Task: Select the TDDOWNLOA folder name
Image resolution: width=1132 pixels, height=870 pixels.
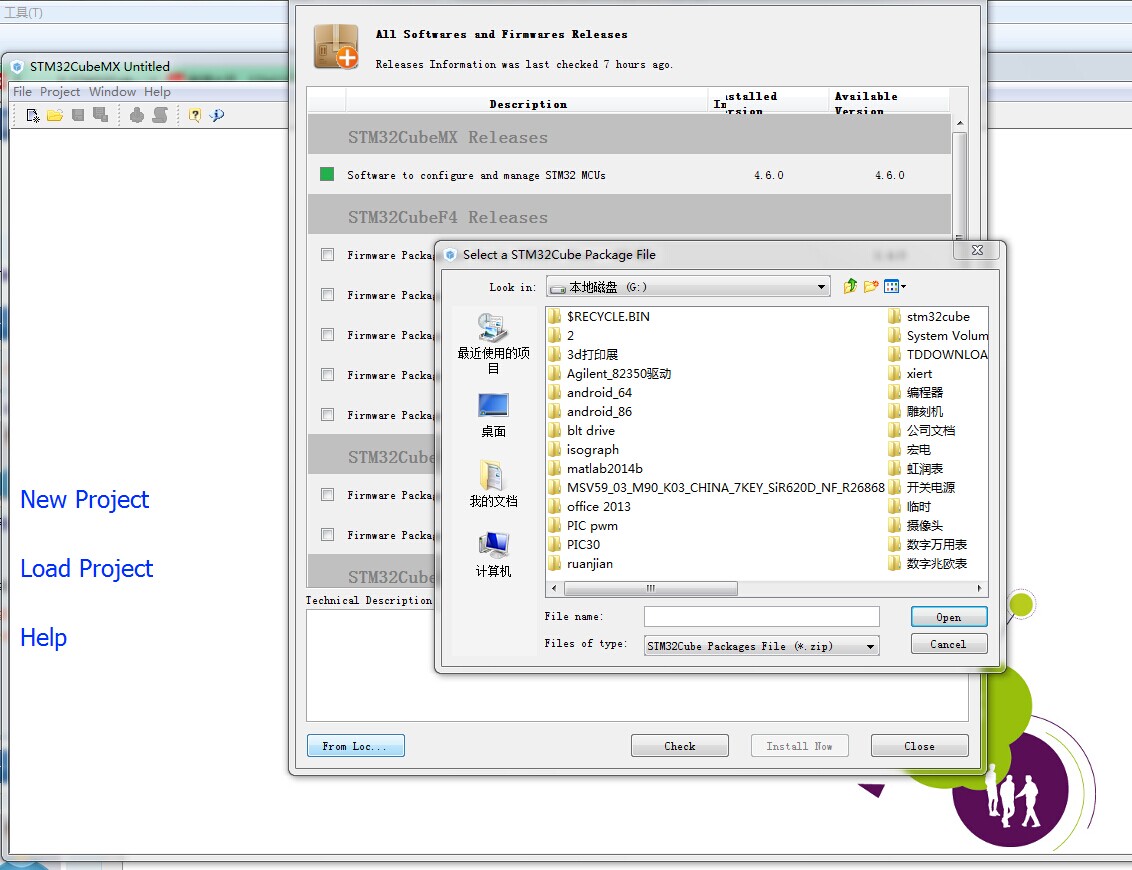Action: coord(947,354)
